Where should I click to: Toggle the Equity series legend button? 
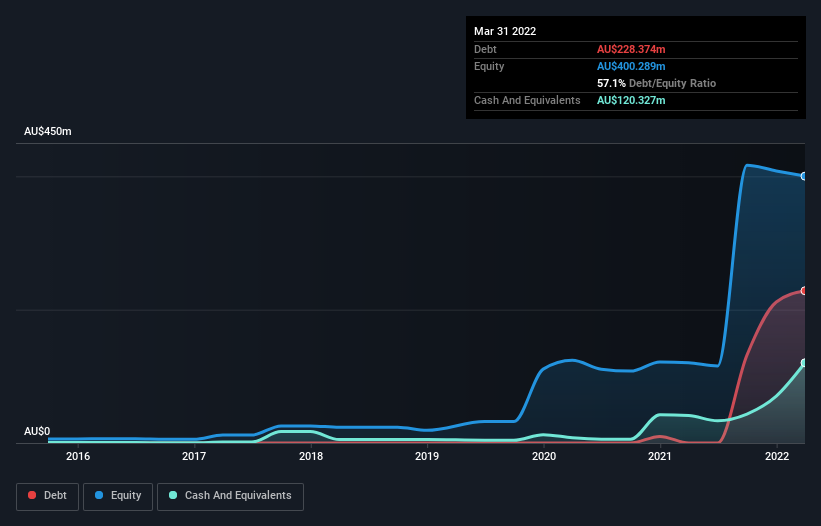pyautogui.click(x=118, y=496)
